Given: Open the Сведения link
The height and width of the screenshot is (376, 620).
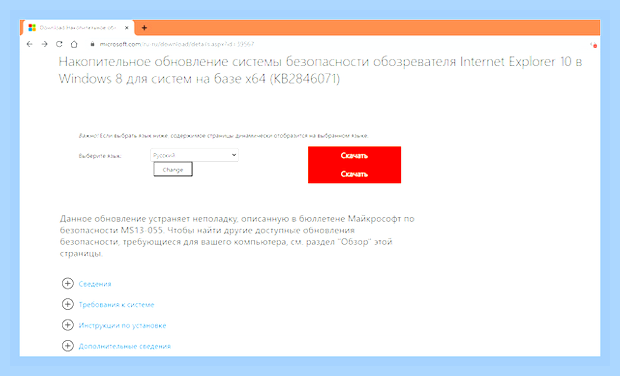Looking at the screenshot, I should tap(95, 284).
